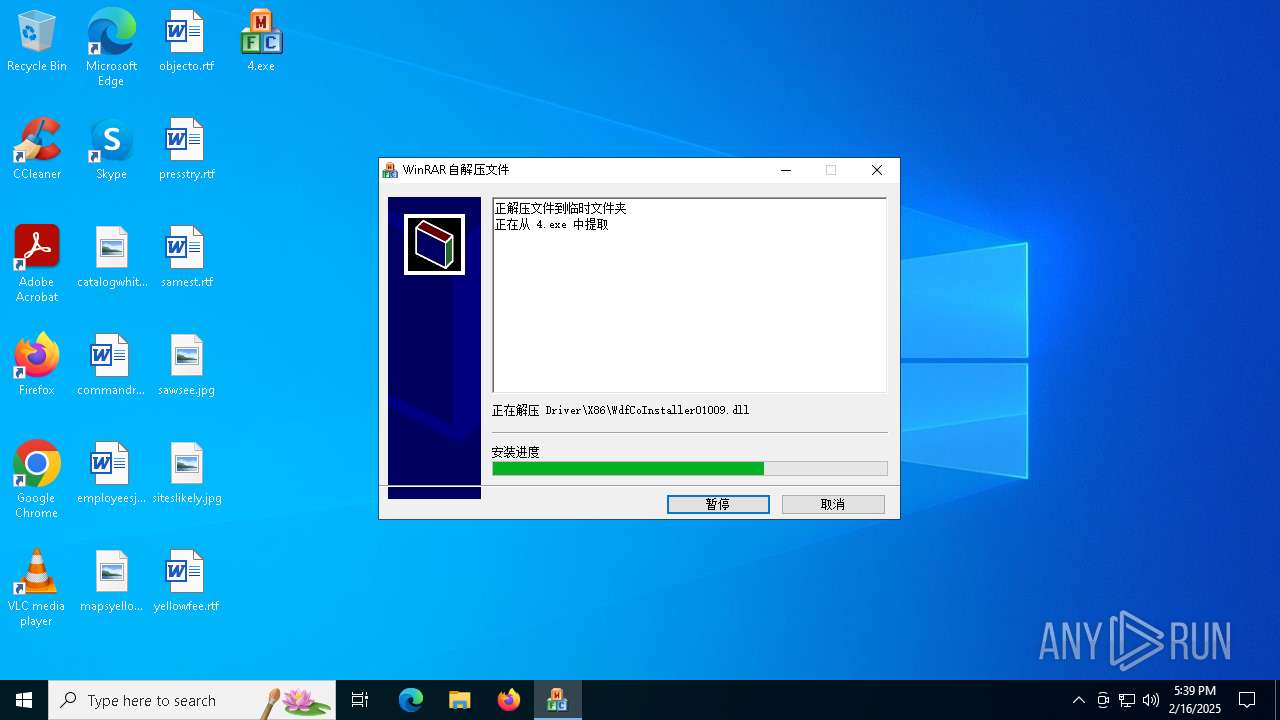Open the Recycle Bin desktop icon
Viewport: 1280px width, 720px height.
point(37,41)
